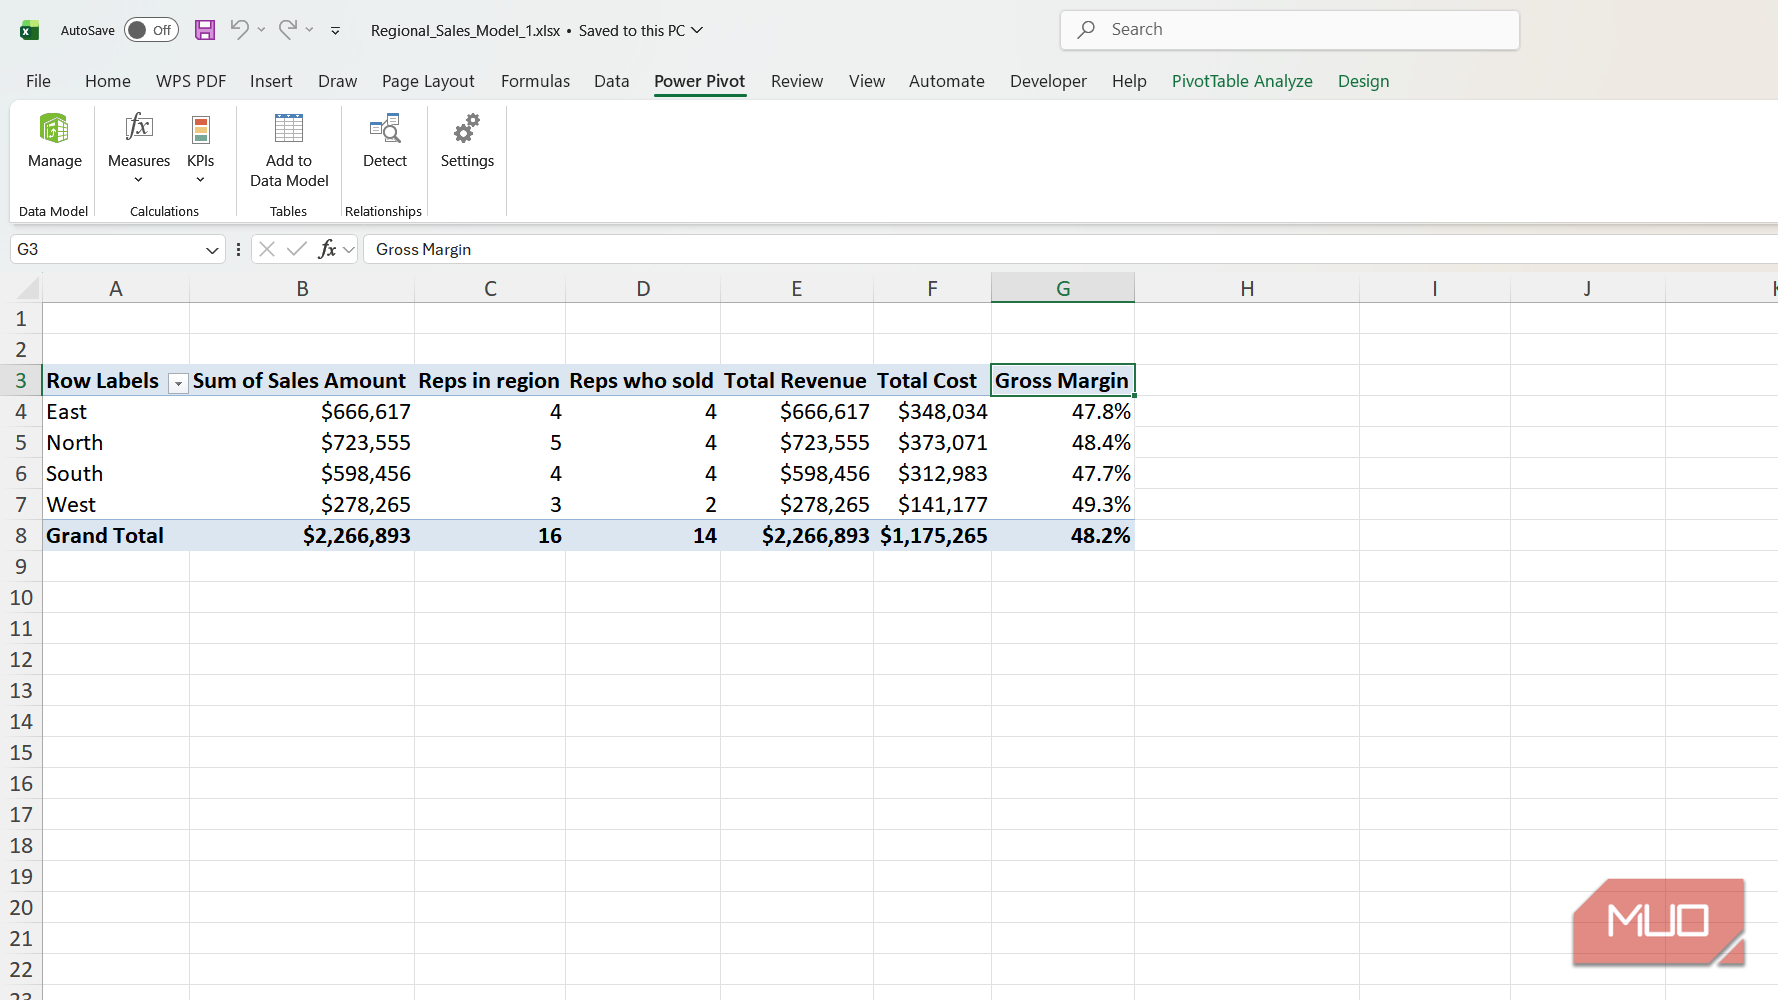Click the East row label cell

pos(116,411)
